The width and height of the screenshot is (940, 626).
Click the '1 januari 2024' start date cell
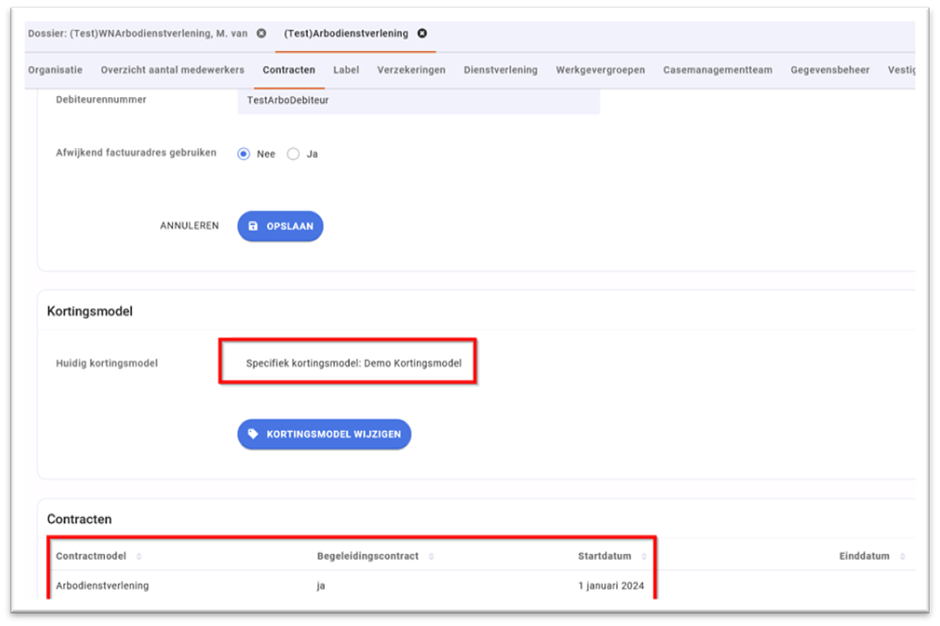611,586
